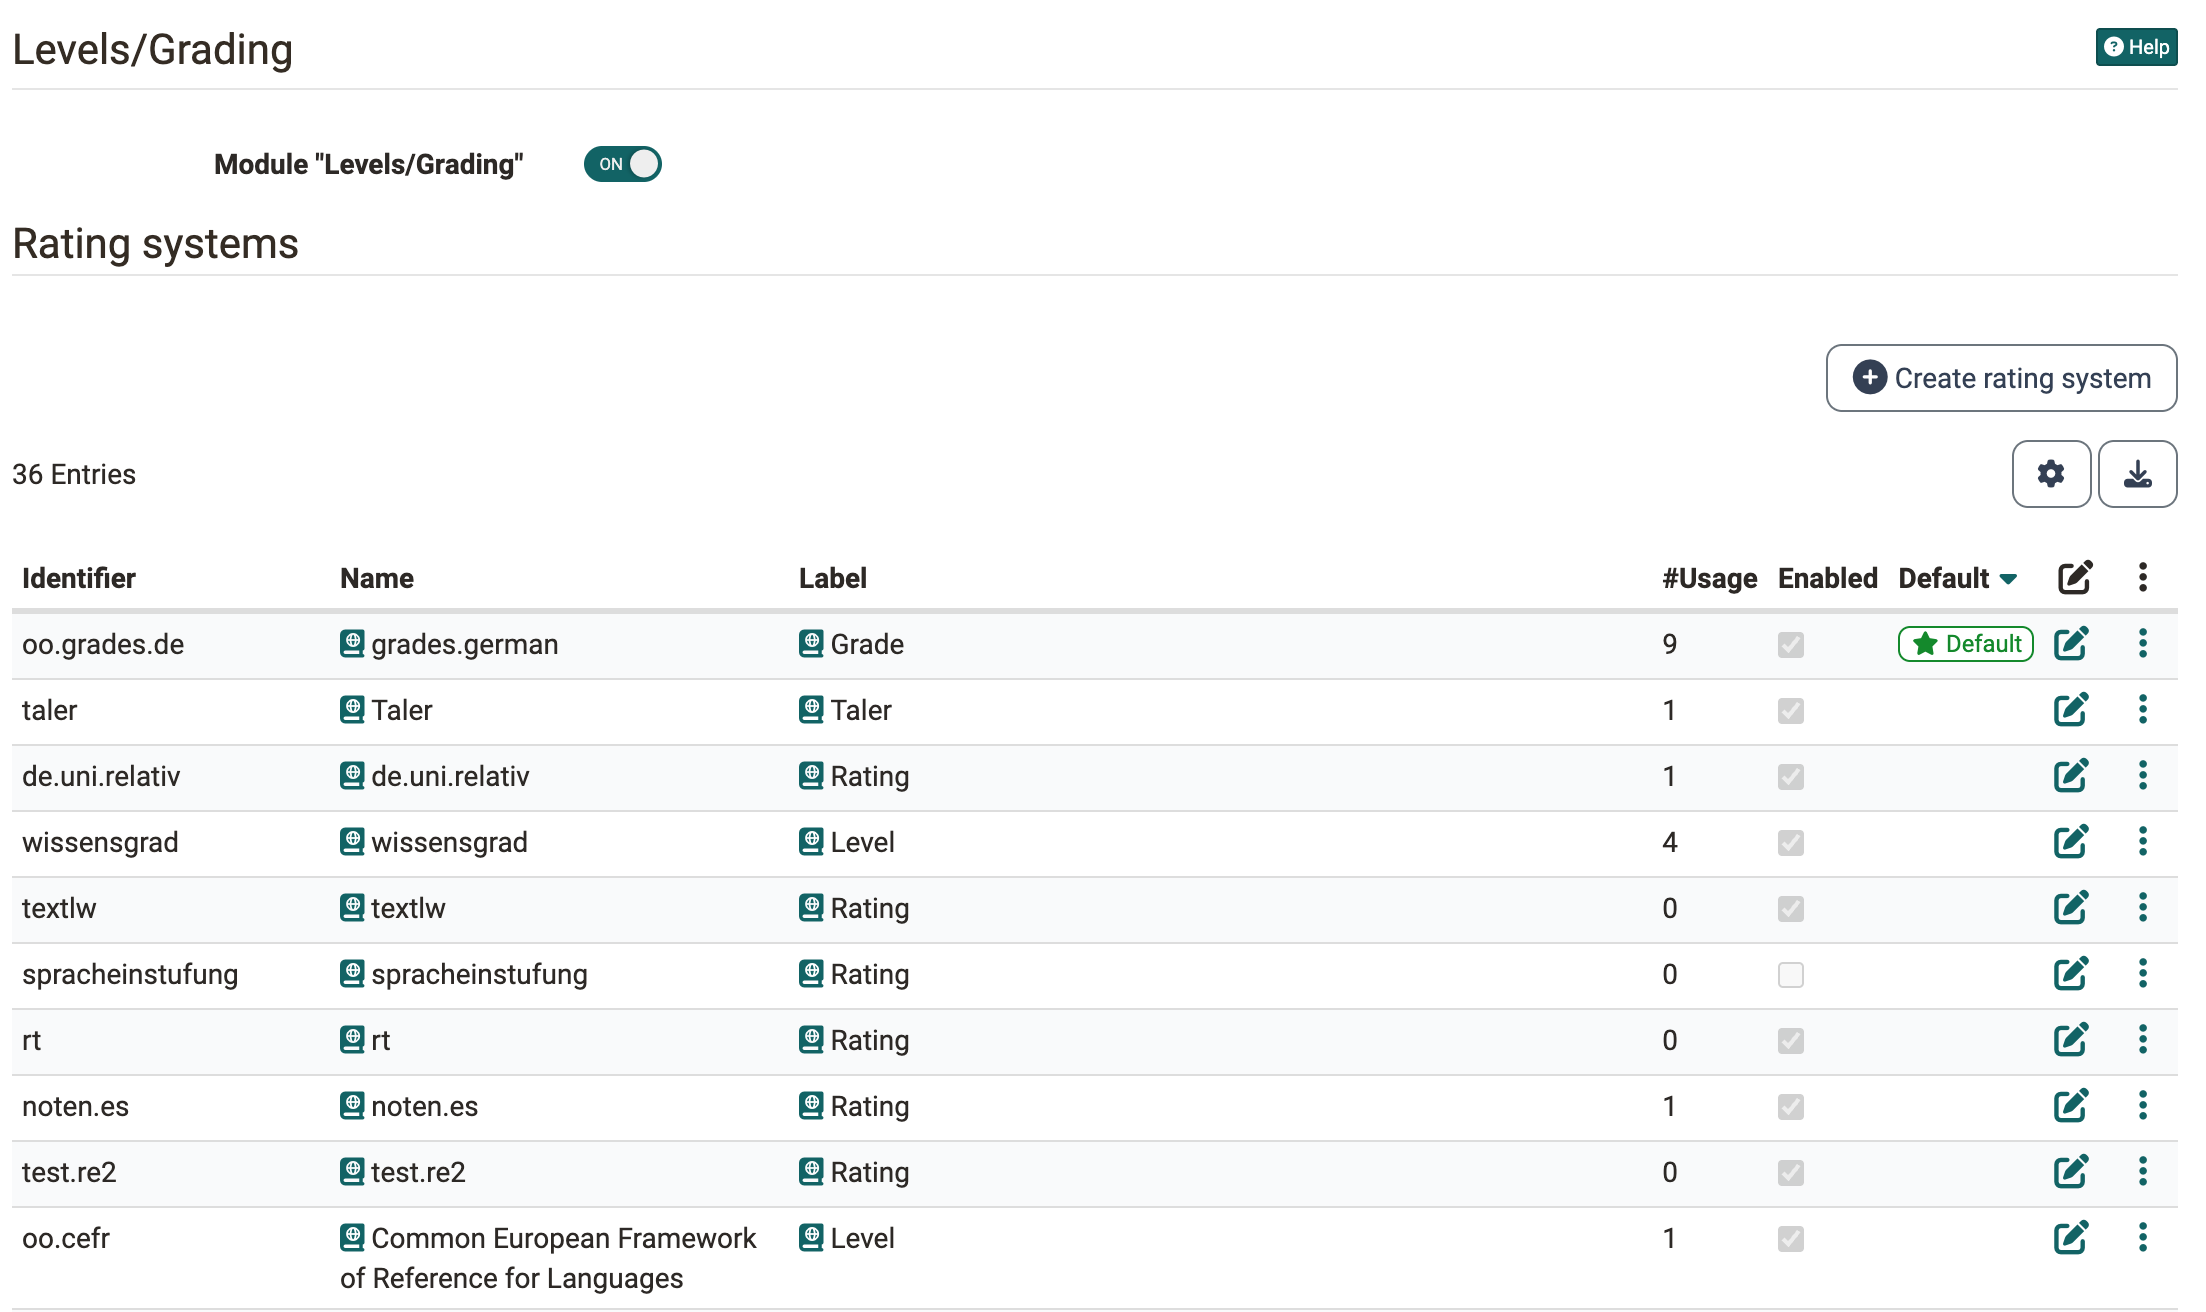The image size is (2206, 1312).
Task: Edit the test.re2 rating system
Action: 2071,1172
